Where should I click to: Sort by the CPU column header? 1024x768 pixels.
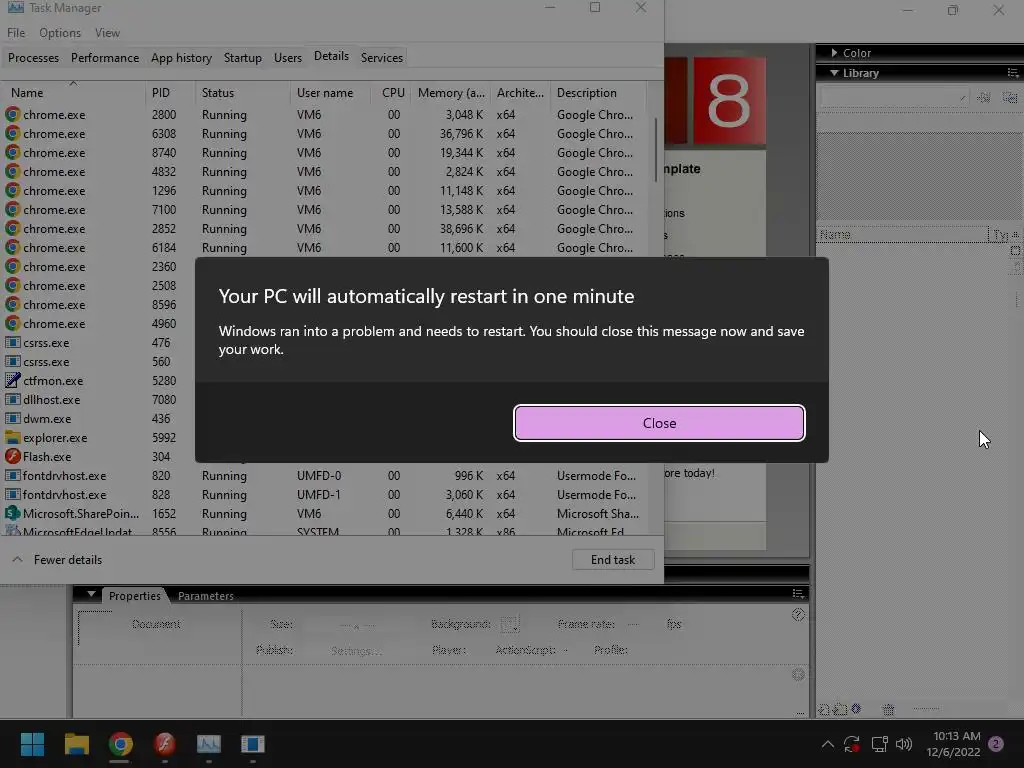(x=391, y=93)
